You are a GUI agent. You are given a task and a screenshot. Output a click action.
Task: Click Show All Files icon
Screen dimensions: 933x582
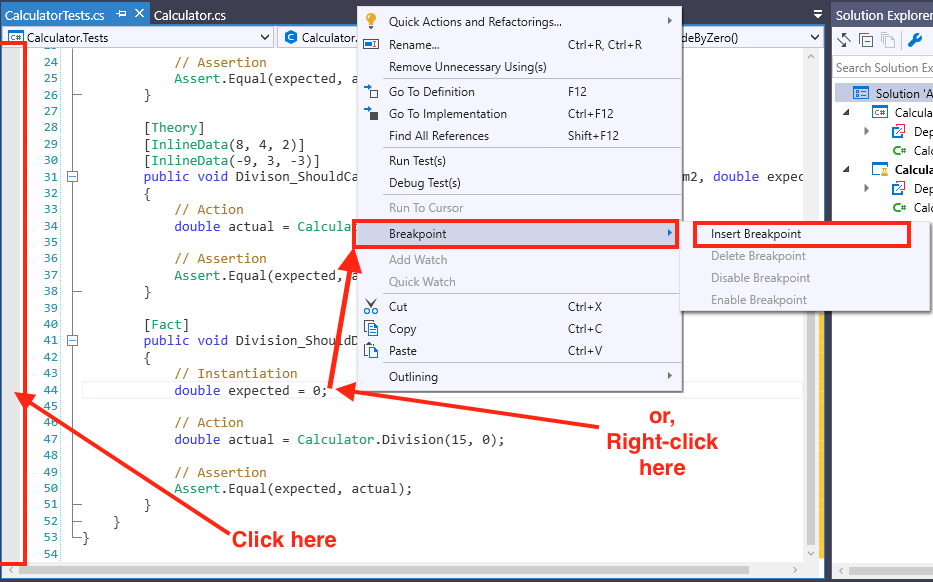tap(886, 40)
